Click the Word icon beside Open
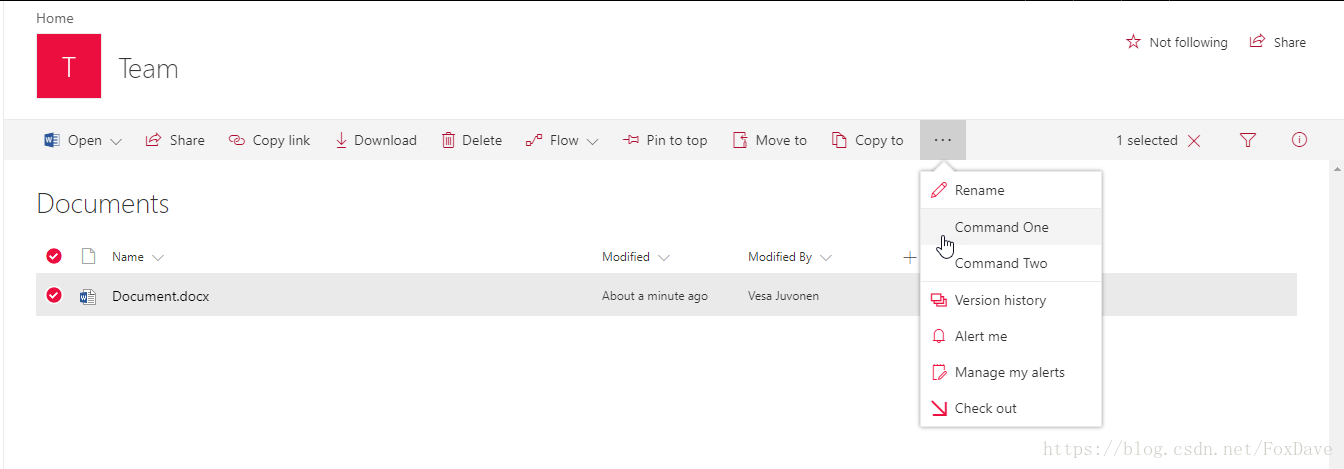Image resolution: width=1344 pixels, height=469 pixels. coord(52,140)
